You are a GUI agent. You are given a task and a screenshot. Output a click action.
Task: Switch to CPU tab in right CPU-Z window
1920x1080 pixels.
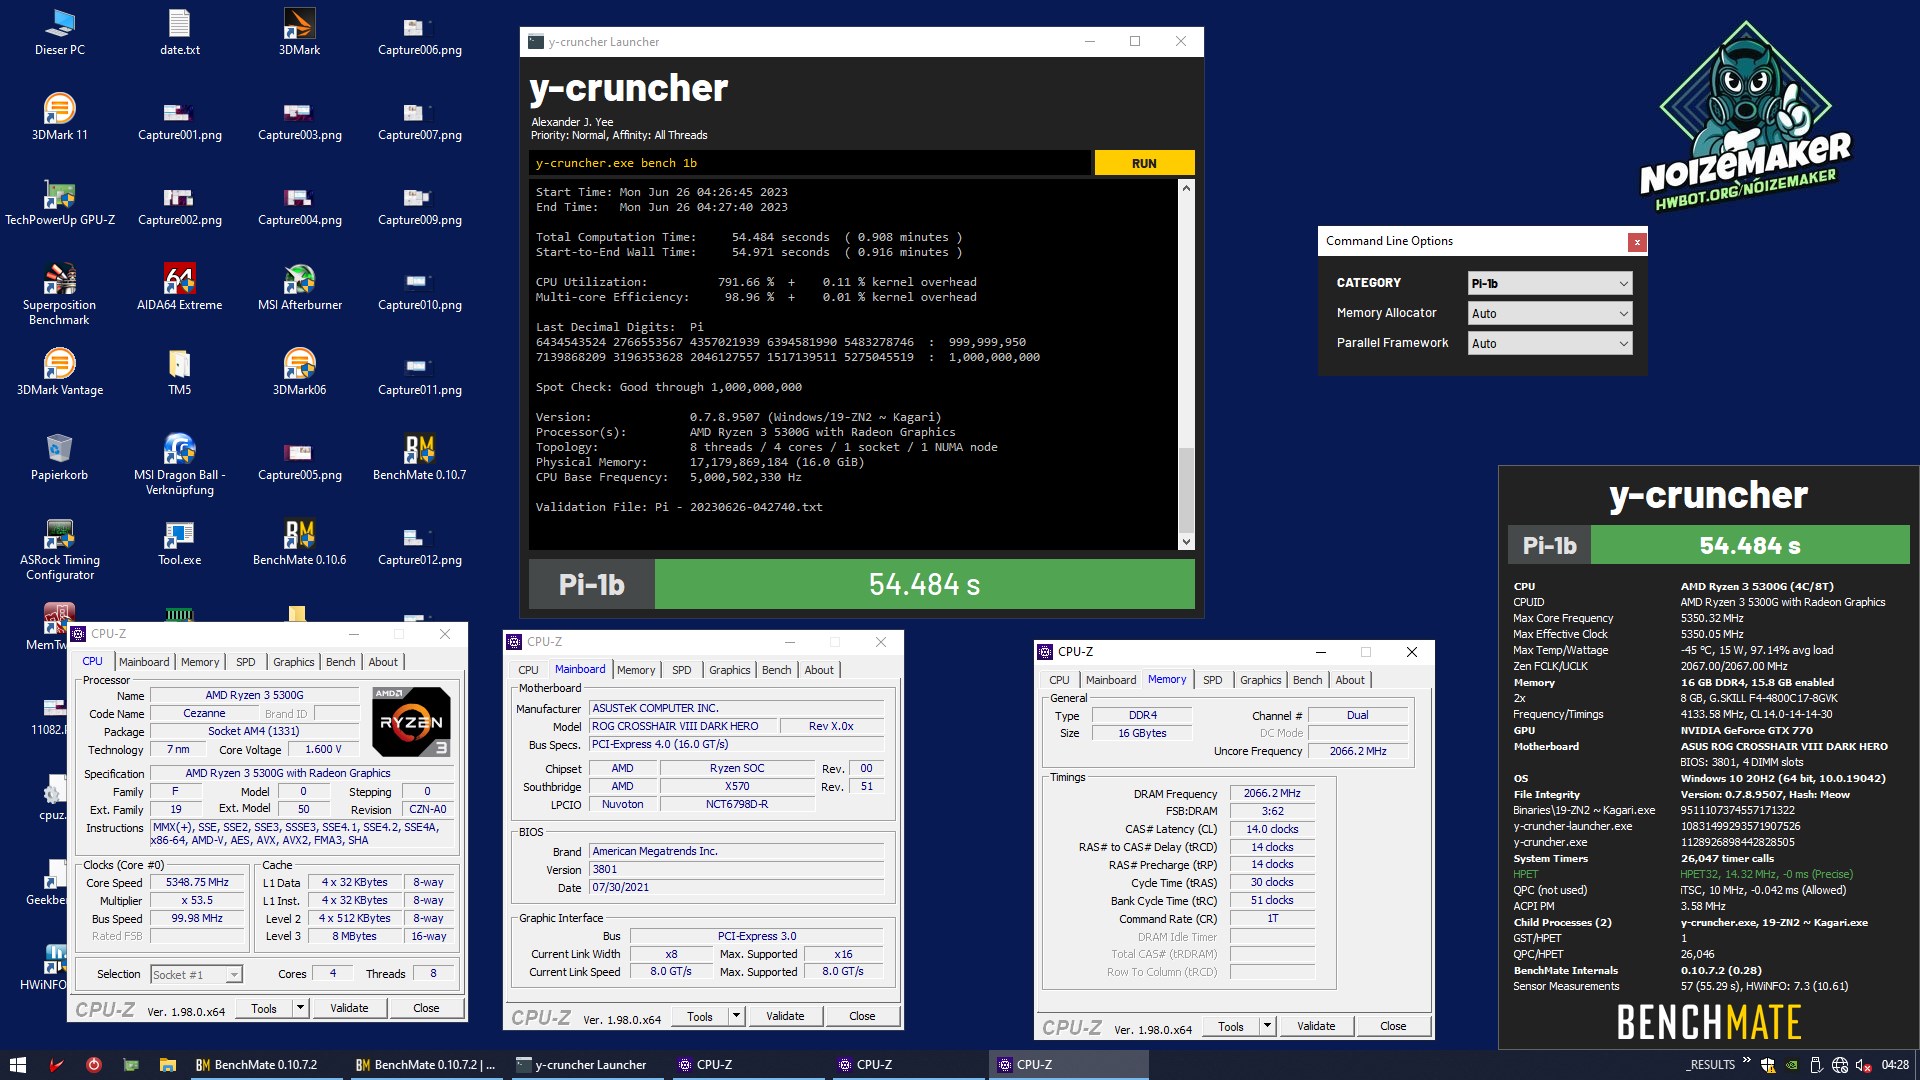(1059, 680)
